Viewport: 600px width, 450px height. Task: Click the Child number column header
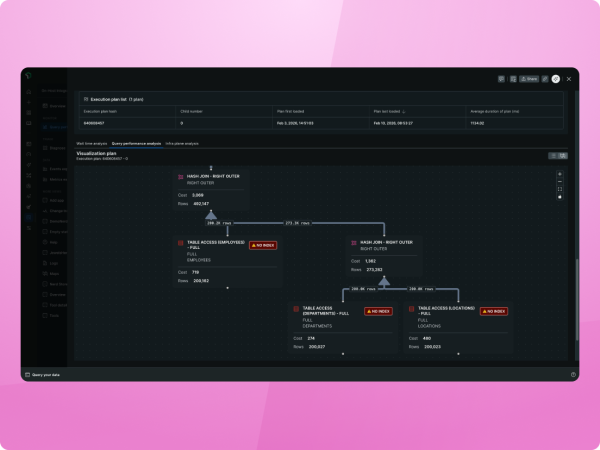pos(191,111)
